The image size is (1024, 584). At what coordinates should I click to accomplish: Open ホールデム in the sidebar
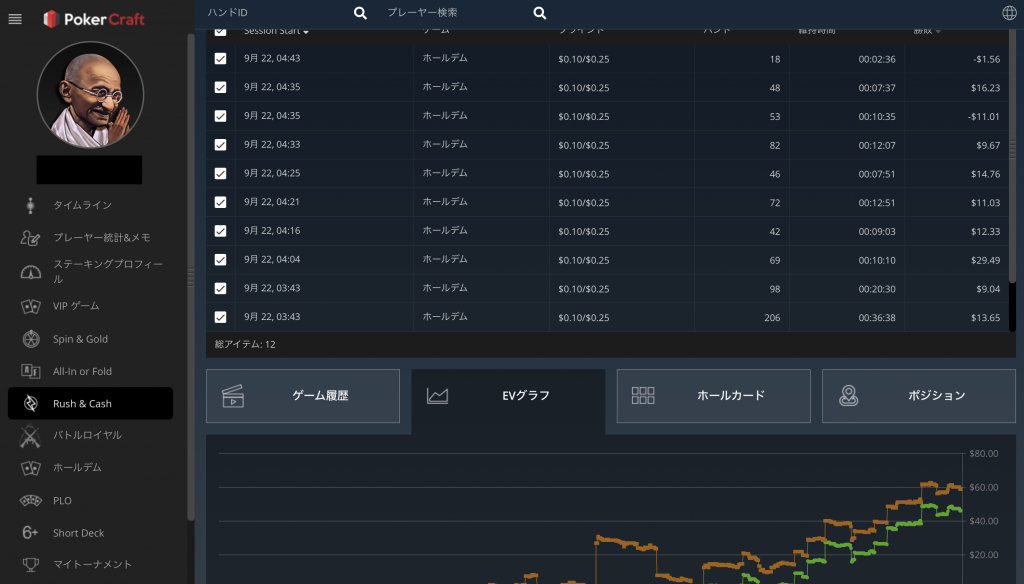pyautogui.click(x=77, y=468)
